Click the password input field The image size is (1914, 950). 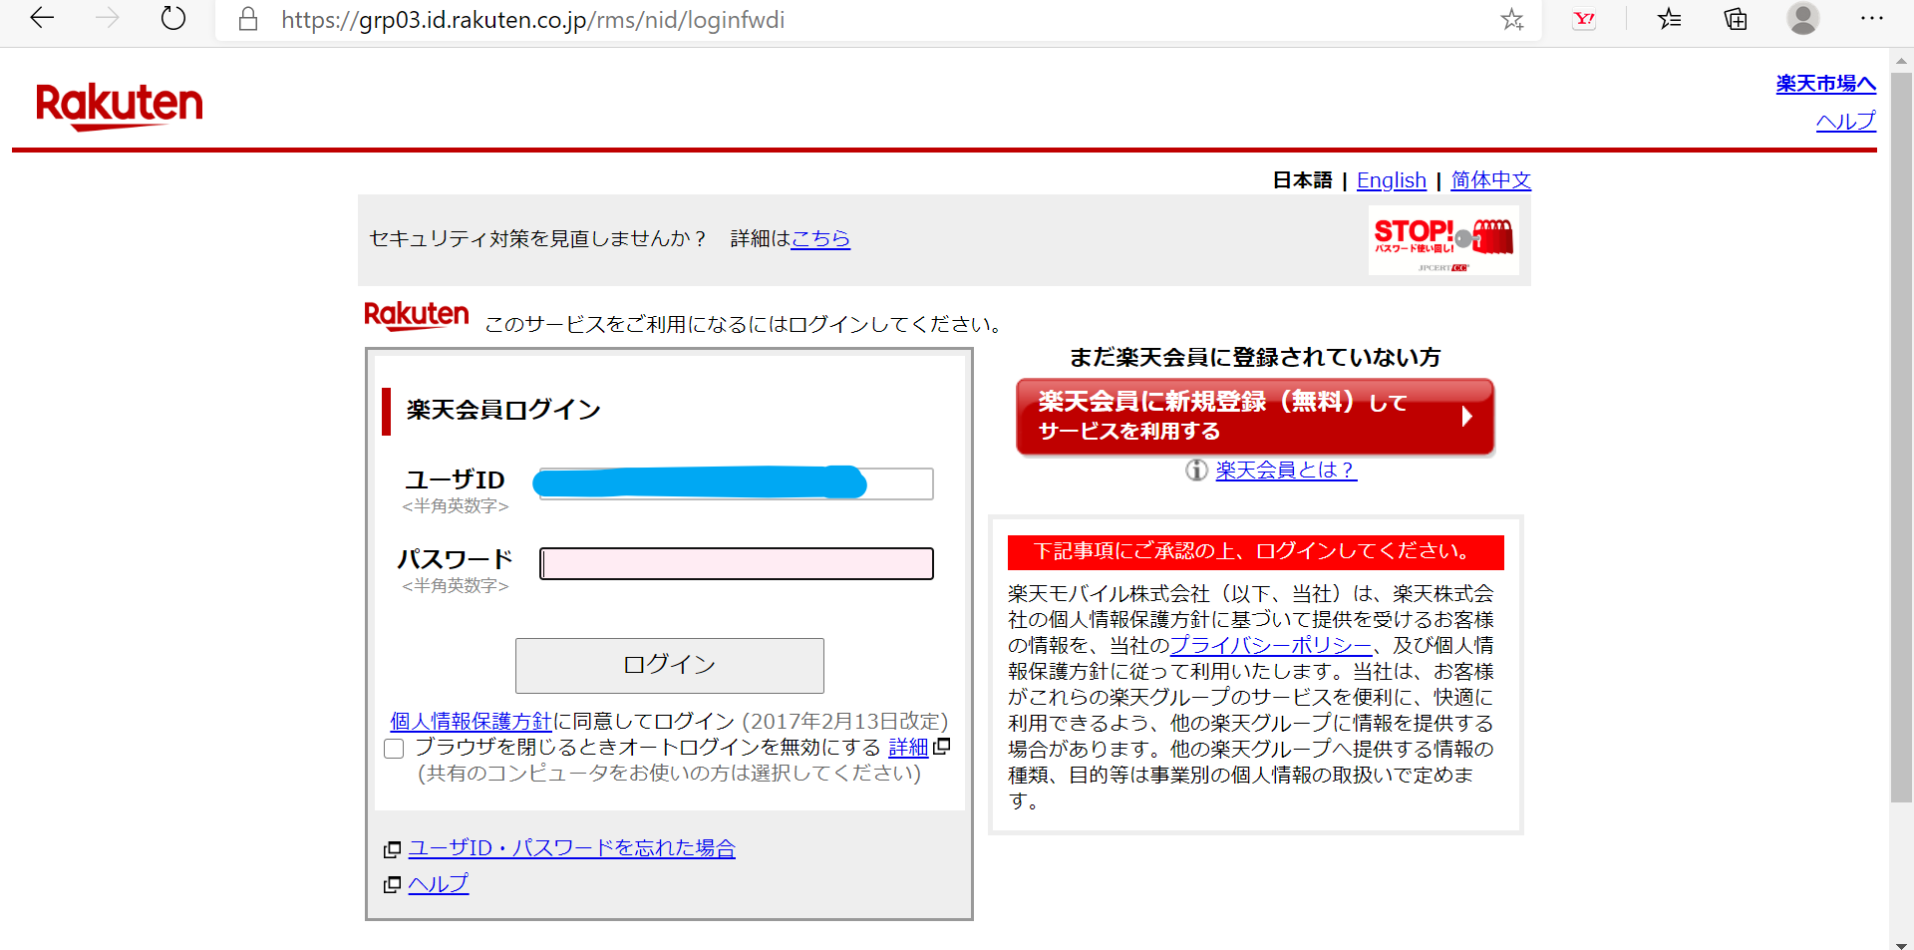(x=736, y=563)
